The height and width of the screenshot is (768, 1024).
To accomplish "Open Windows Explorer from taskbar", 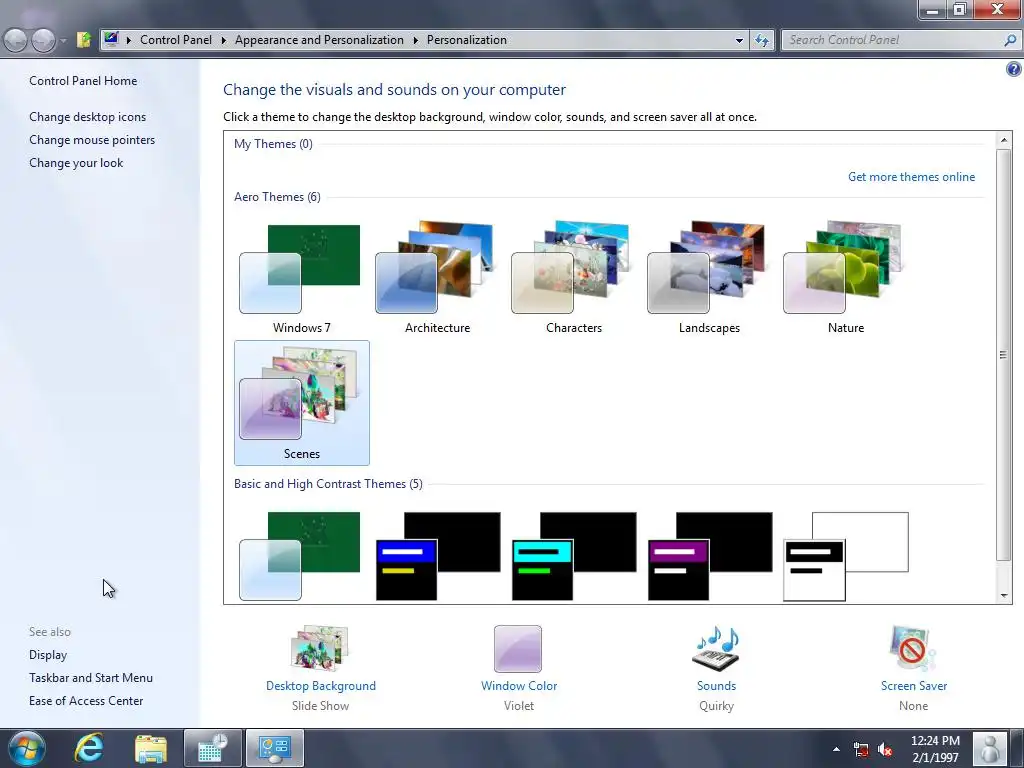I will (151, 749).
